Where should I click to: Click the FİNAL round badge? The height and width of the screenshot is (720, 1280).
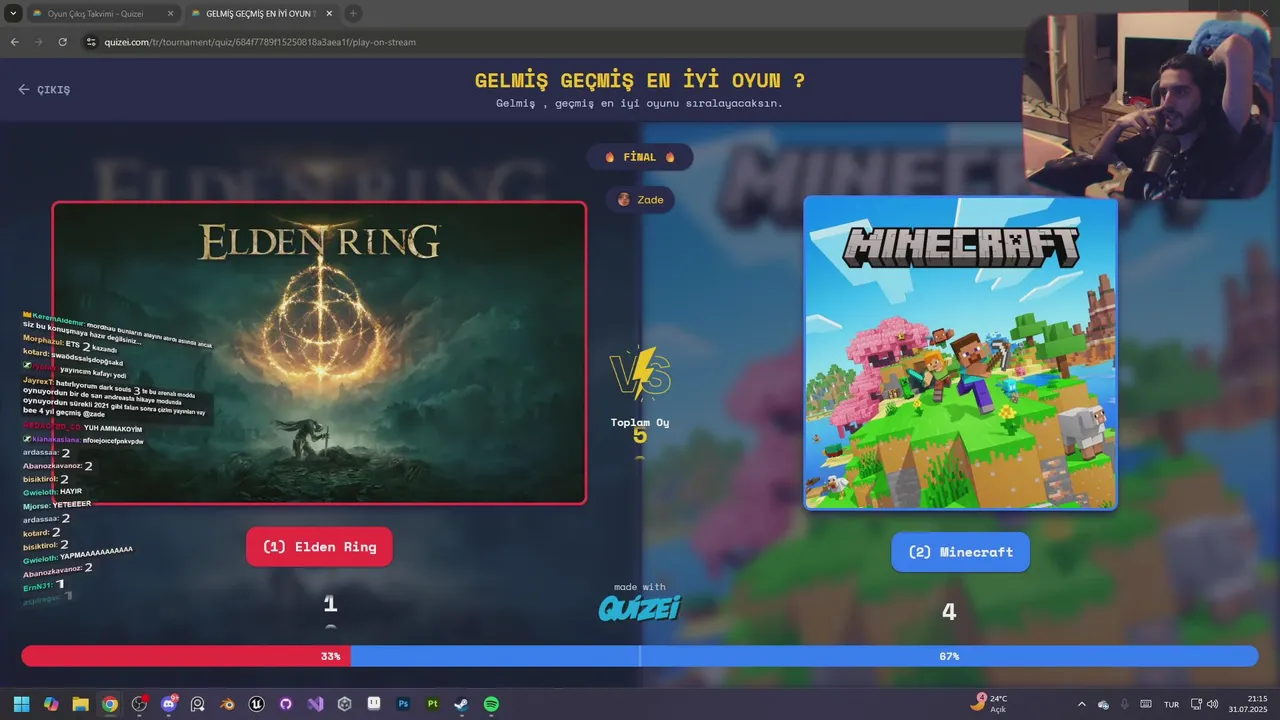[x=640, y=157]
